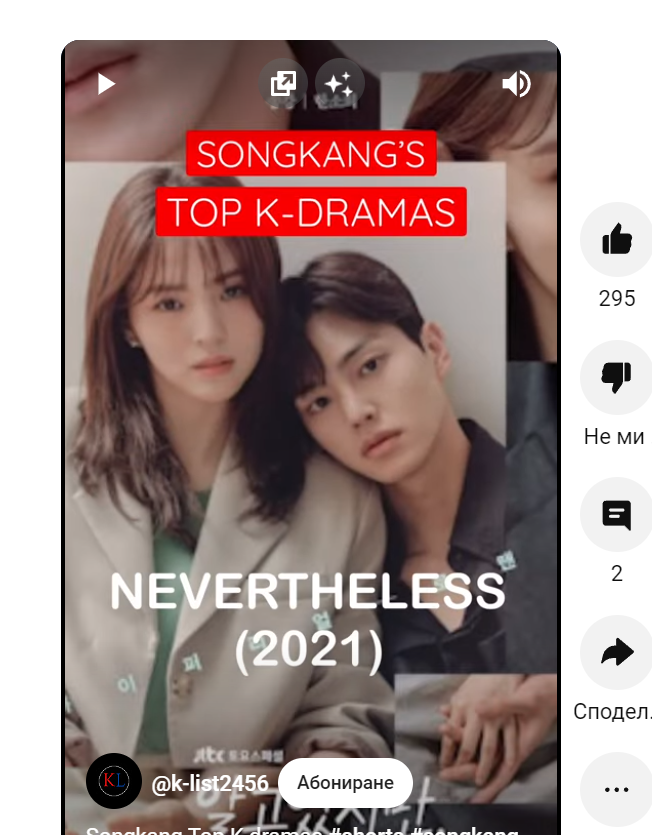Open the miniplayer pop-out icon
Screen dimensions: 652x835
(x=283, y=84)
